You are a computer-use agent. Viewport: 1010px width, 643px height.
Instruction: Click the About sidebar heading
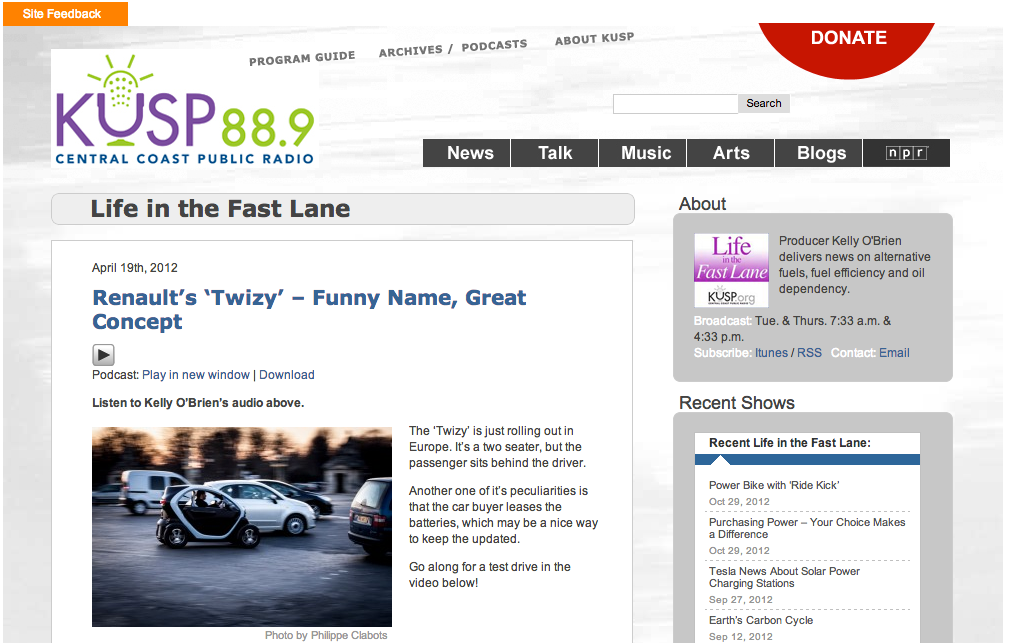[702, 204]
